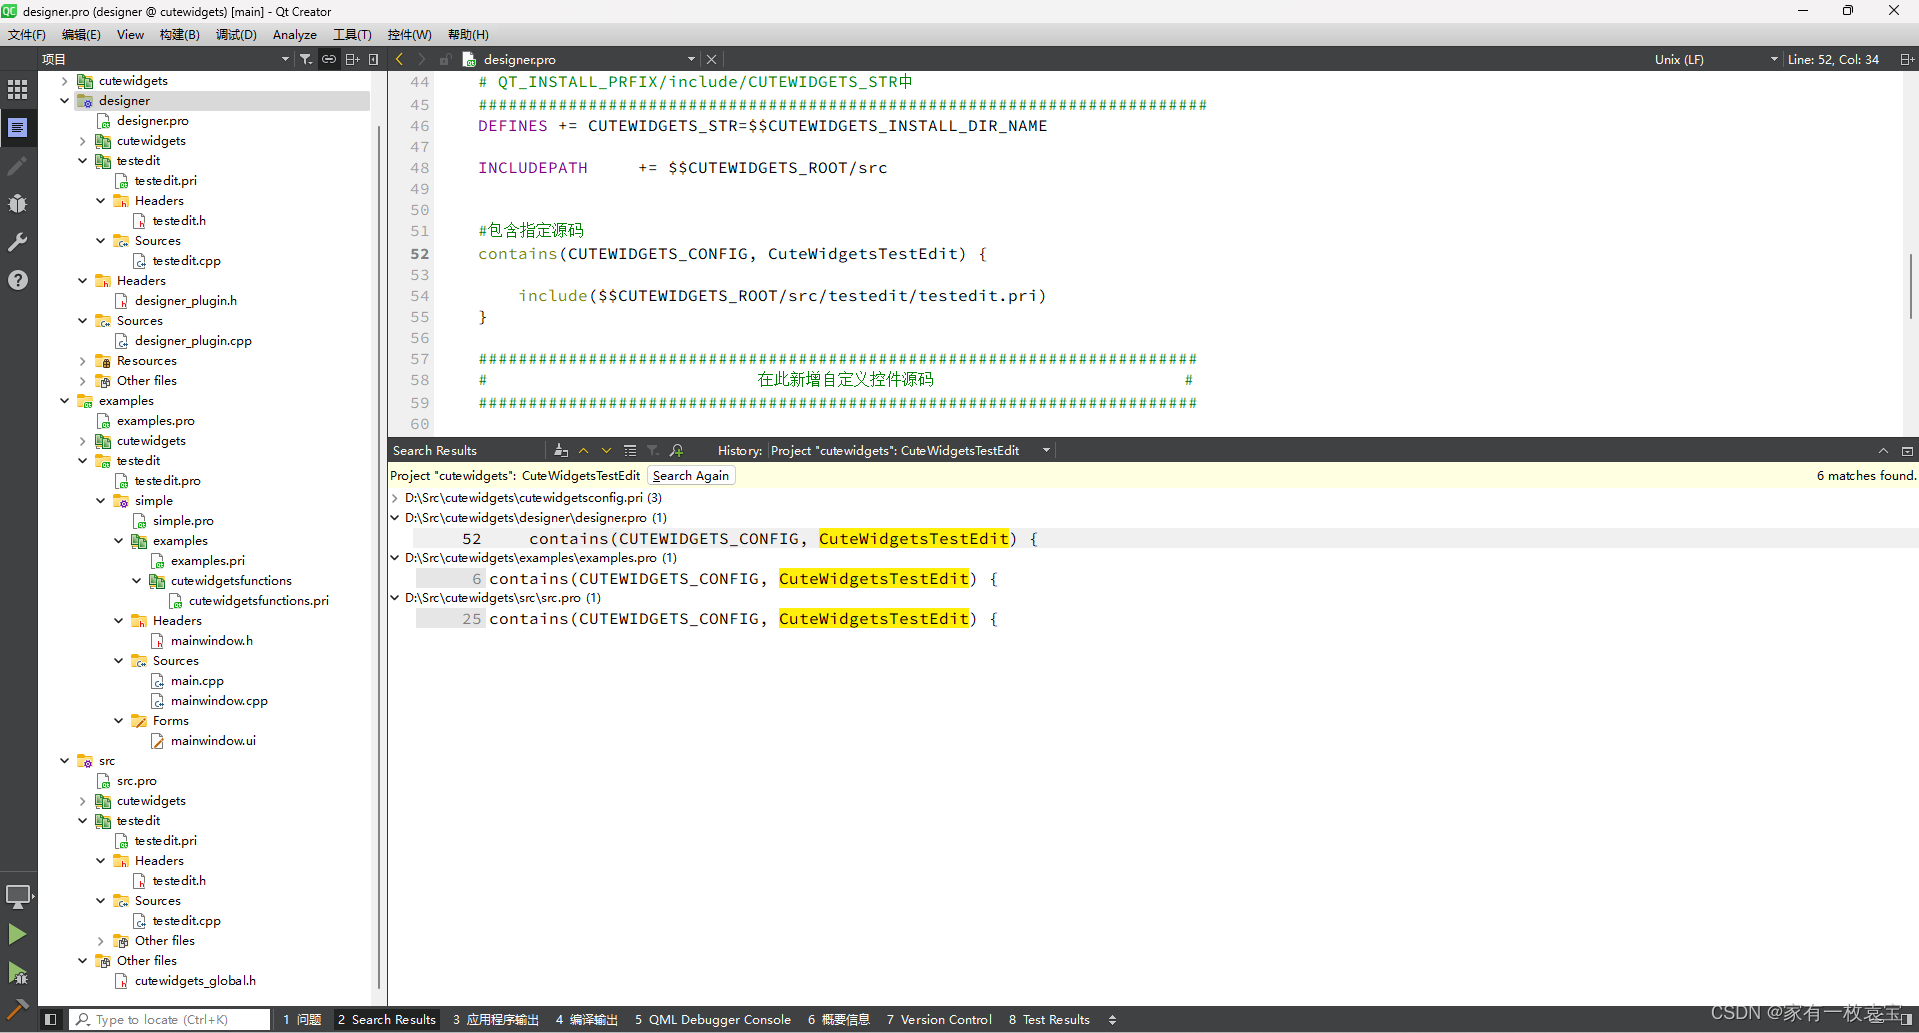This screenshot has height=1033, width=1919.
Task: Collapse designer.pro search result group
Action: click(x=395, y=517)
